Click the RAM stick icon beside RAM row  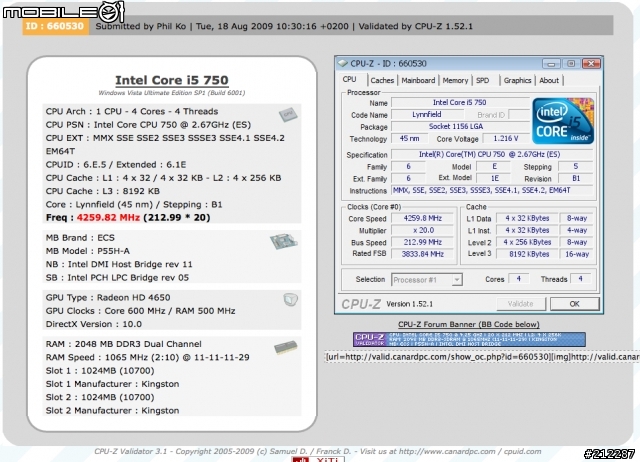(285, 347)
